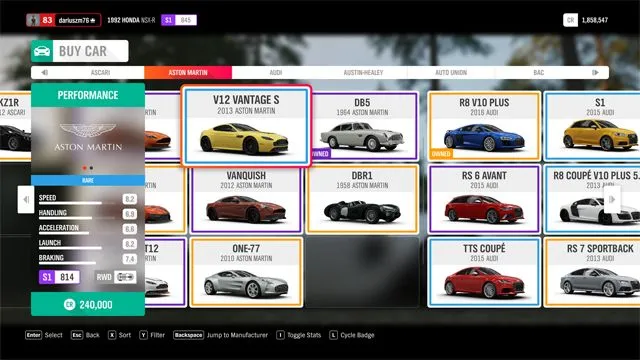The height and width of the screenshot is (360, 640).
Task: Click the 240,000 credits price button
Action: click(88, 304)
